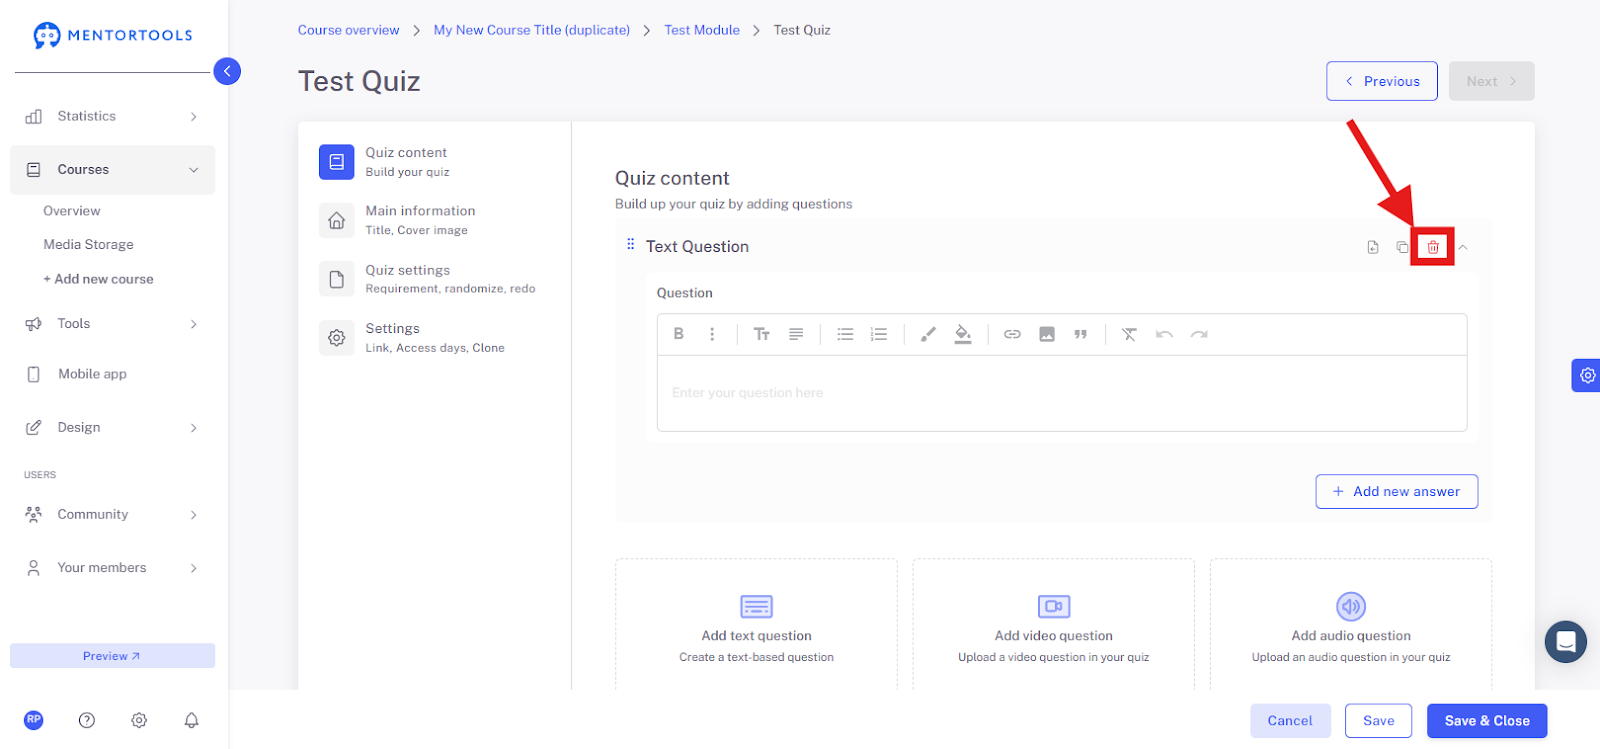Open text alignment options
The height and width of the screenshot is (749, 1600).
(796, 334)
